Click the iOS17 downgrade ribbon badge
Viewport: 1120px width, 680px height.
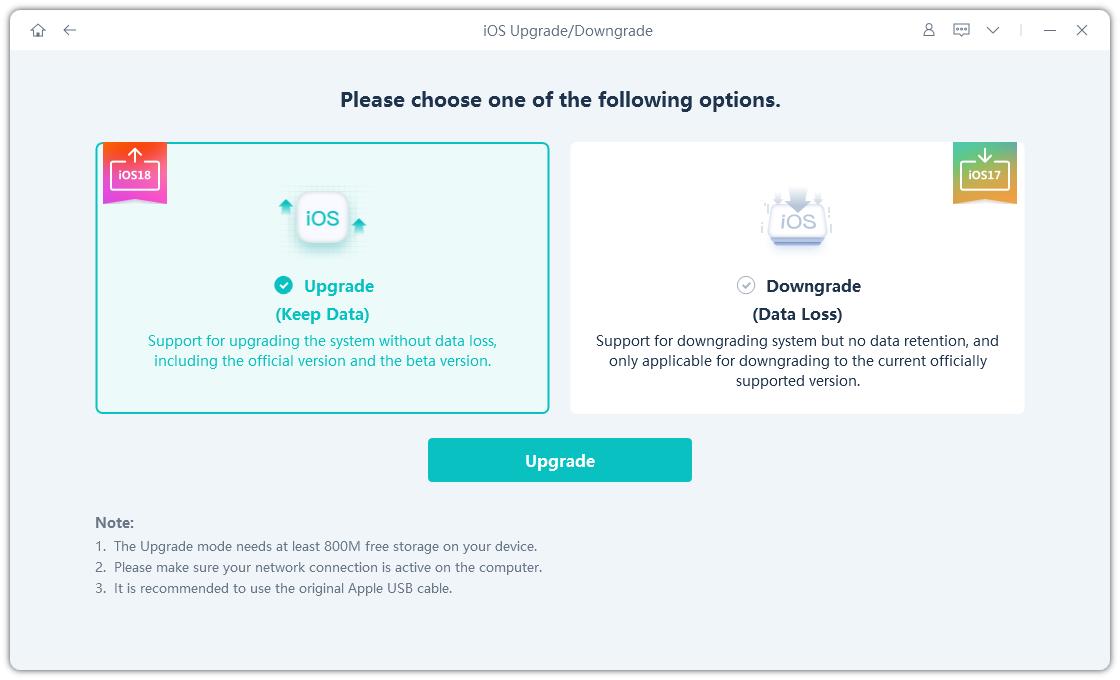[x=985, y=174]
